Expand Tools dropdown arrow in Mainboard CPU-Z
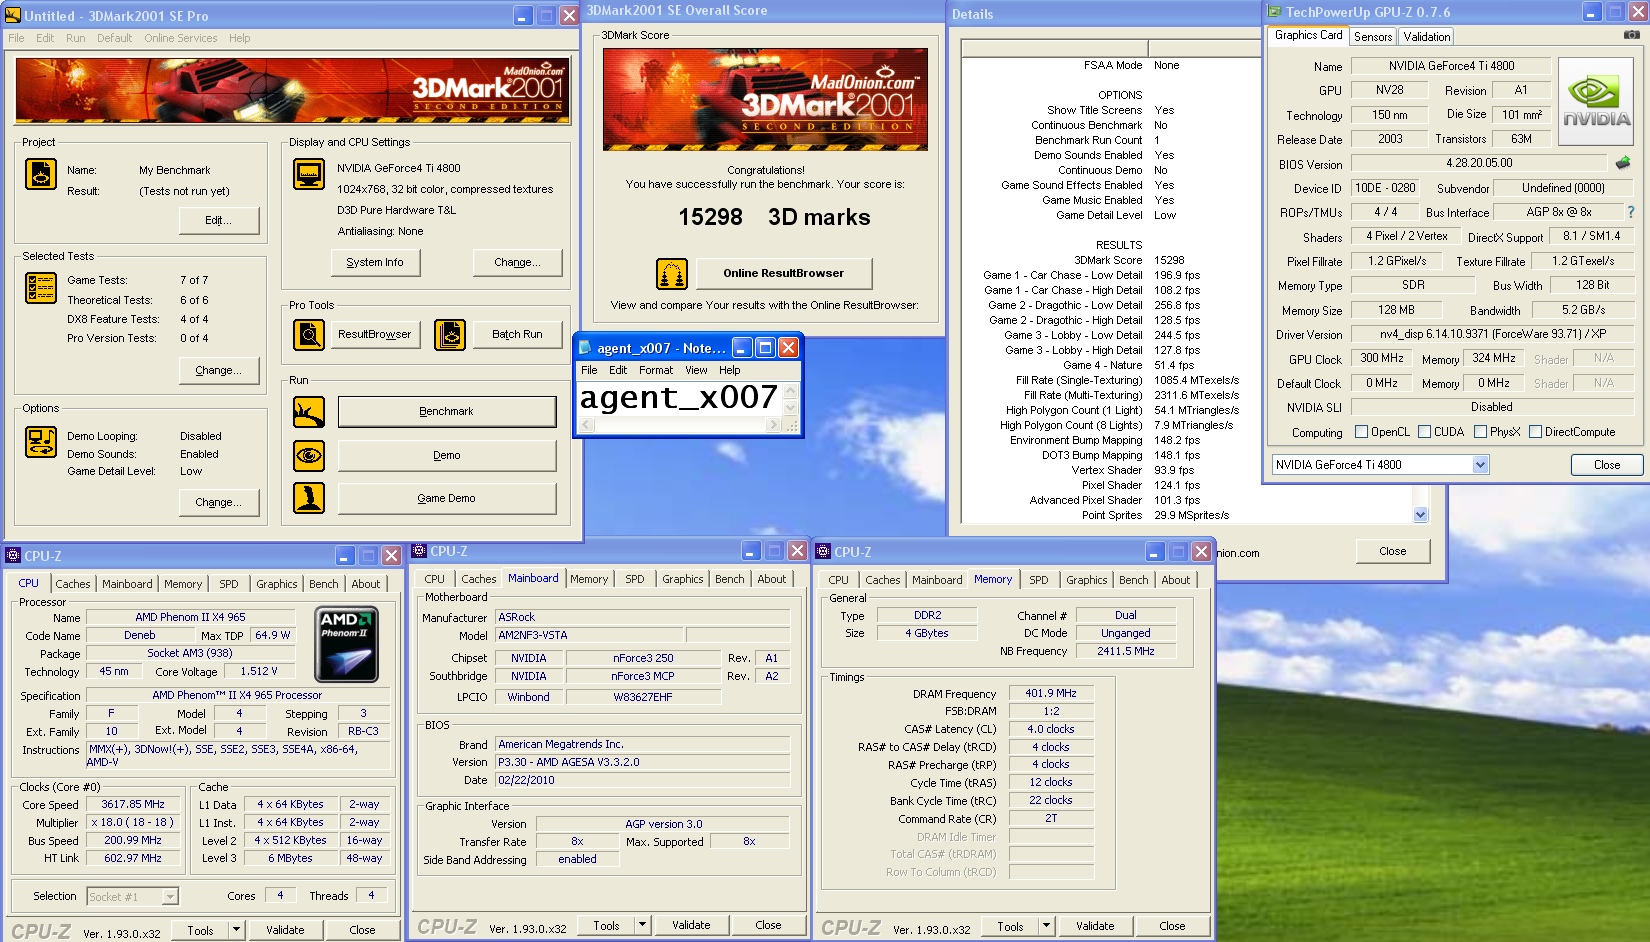The height and width of the screenshot is (942, 1650). [643, 925]
